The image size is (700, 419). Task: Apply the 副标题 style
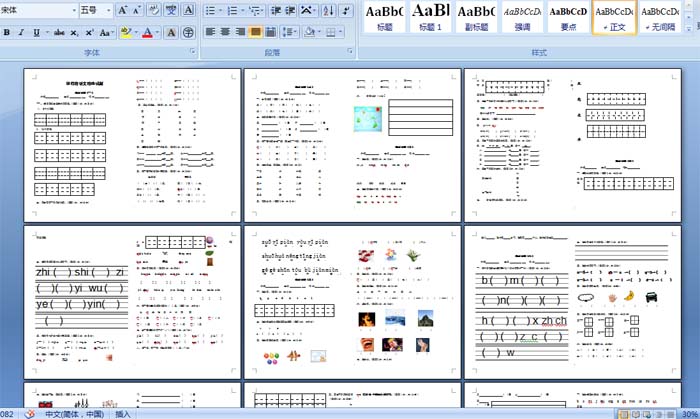(x=476, y=17)
